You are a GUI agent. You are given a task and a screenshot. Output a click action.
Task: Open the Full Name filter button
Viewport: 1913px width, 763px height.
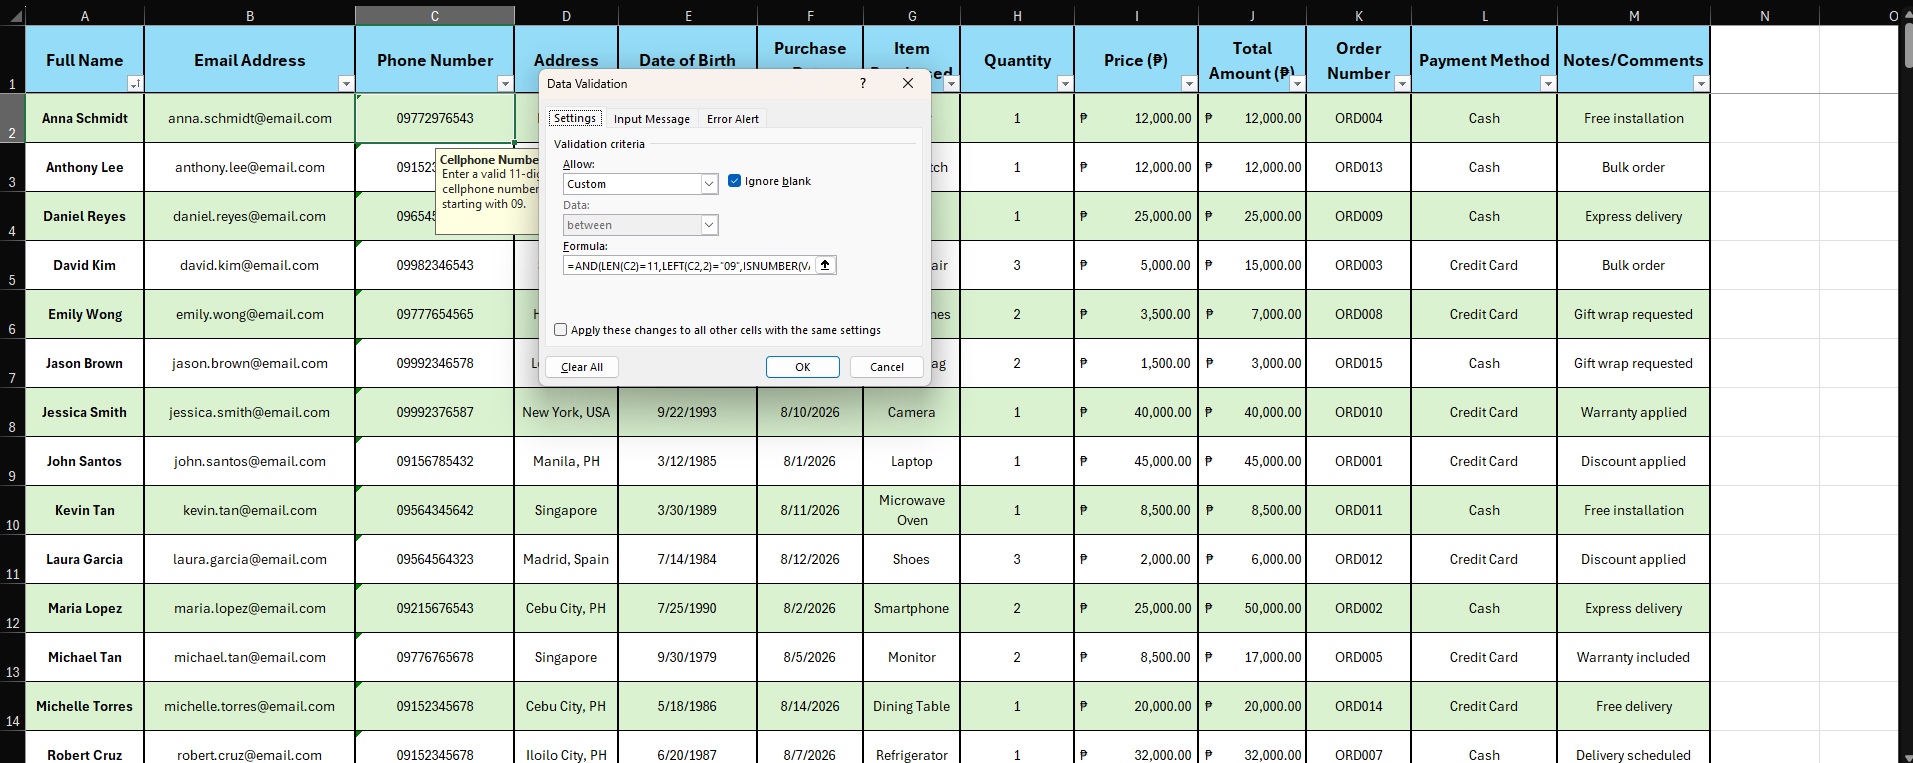(x=135, y=84)
